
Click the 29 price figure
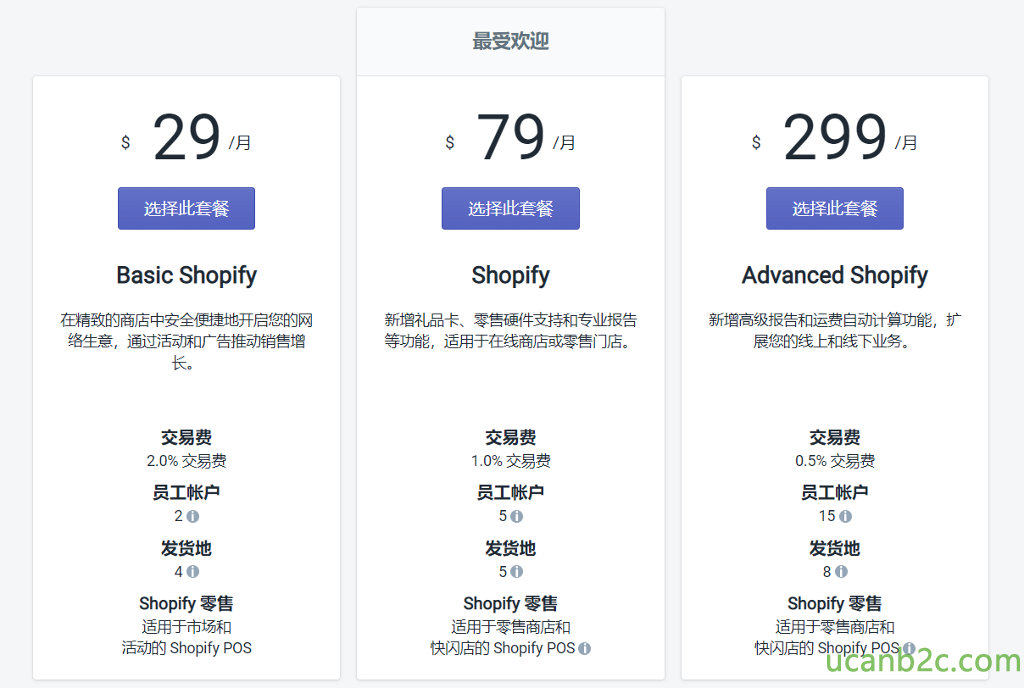(x=187, y=136)
